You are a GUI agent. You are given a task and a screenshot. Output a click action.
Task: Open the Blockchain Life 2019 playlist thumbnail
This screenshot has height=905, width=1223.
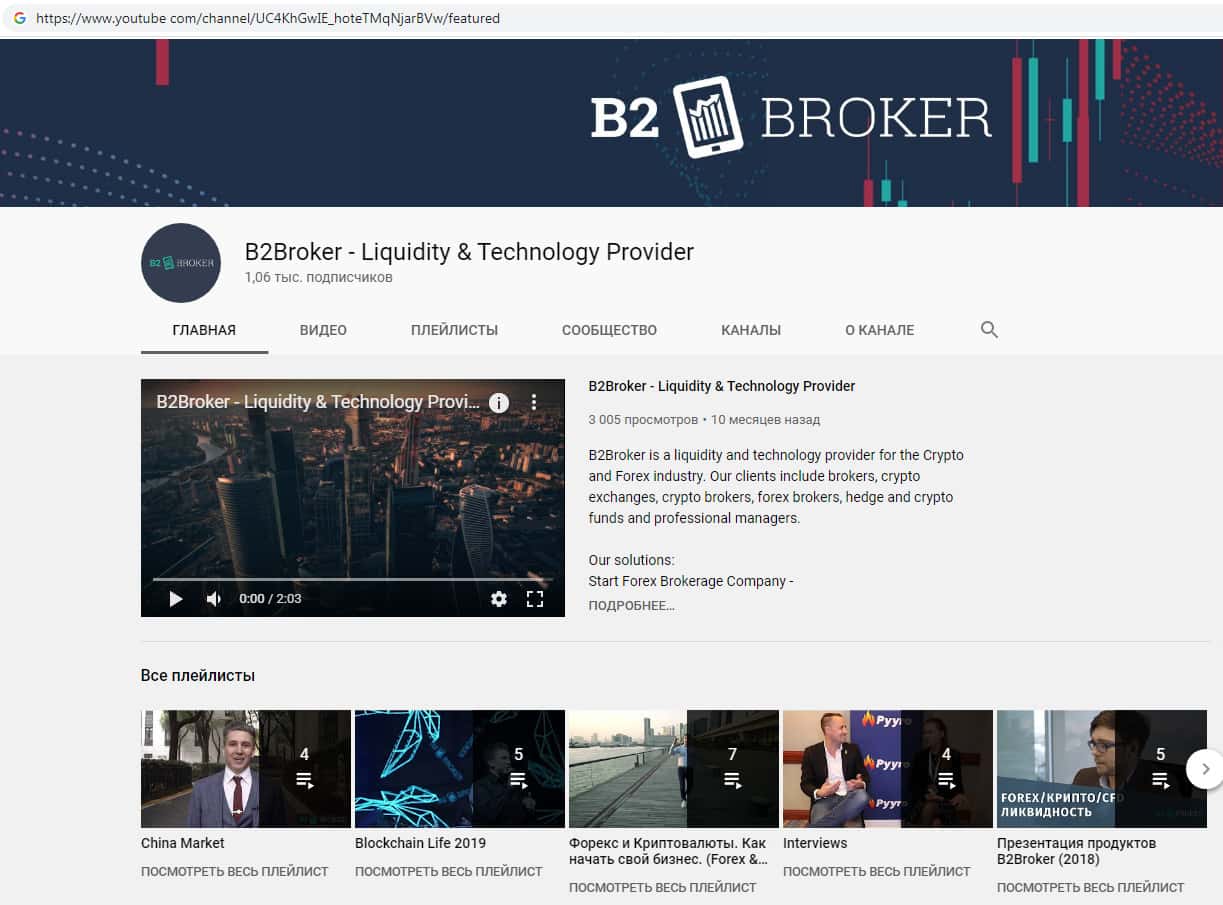(460, 769)
